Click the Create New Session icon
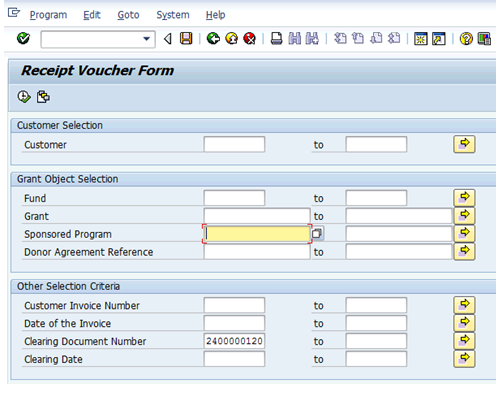The width and height of the screenshot is (496, 398). (x=421, y=39)
